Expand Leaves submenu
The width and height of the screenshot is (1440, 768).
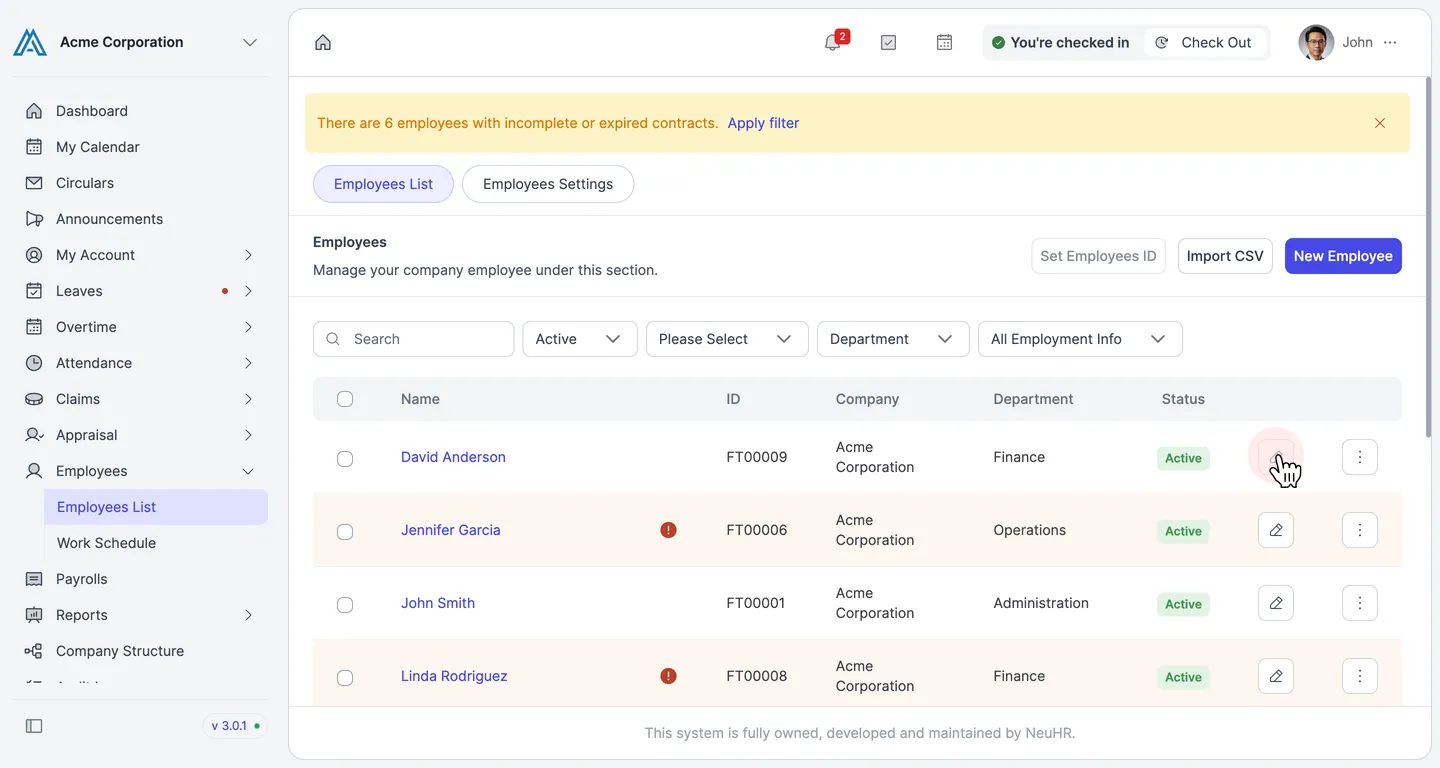[x=248, y=291]
